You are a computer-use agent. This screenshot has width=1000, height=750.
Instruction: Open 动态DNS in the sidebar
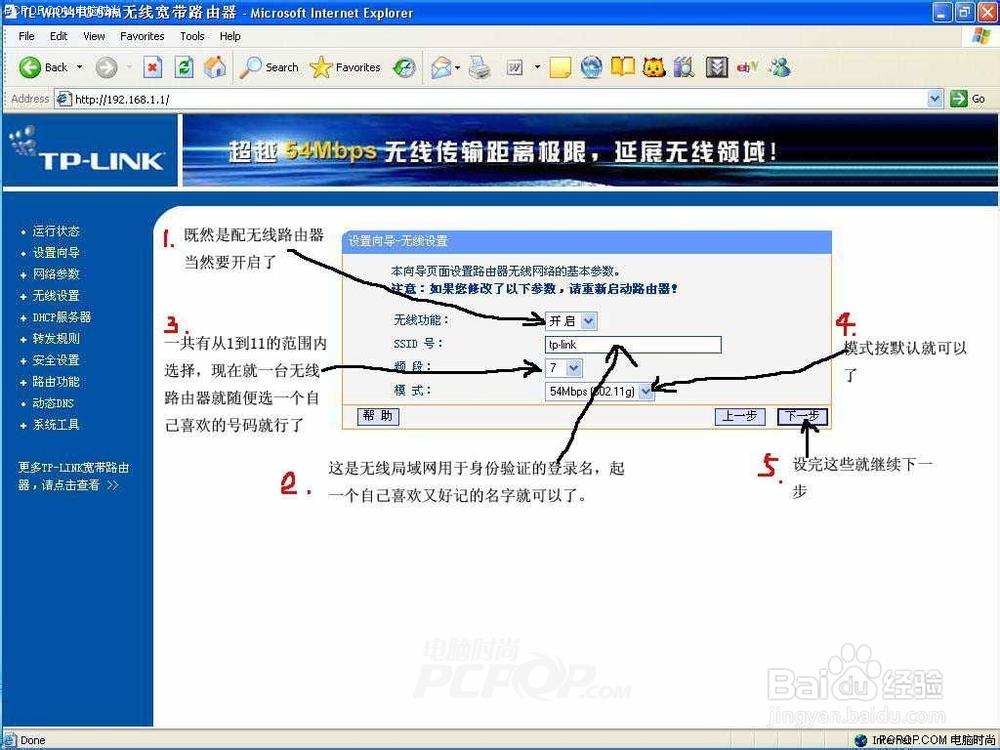click(53, 403)
